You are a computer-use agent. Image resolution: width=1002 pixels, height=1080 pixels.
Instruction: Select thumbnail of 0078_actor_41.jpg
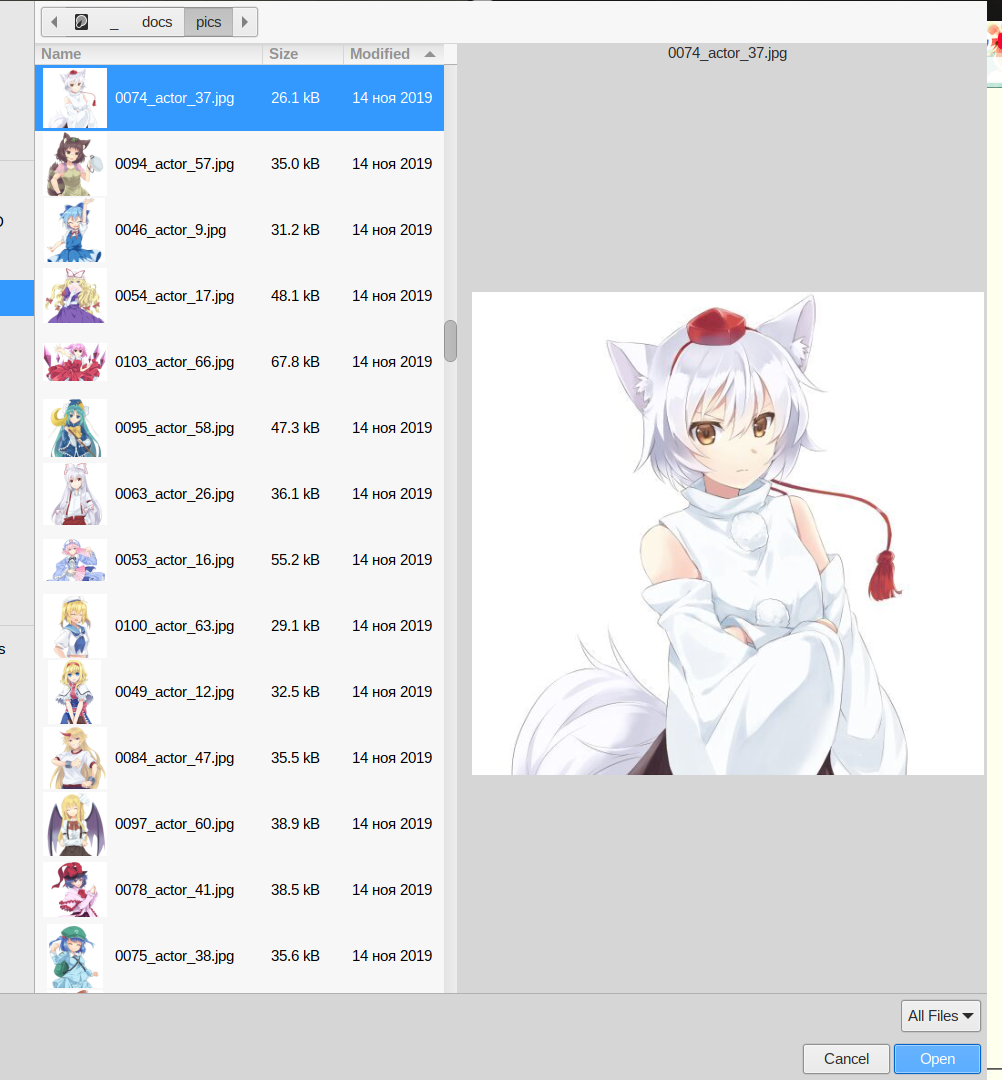75,890
